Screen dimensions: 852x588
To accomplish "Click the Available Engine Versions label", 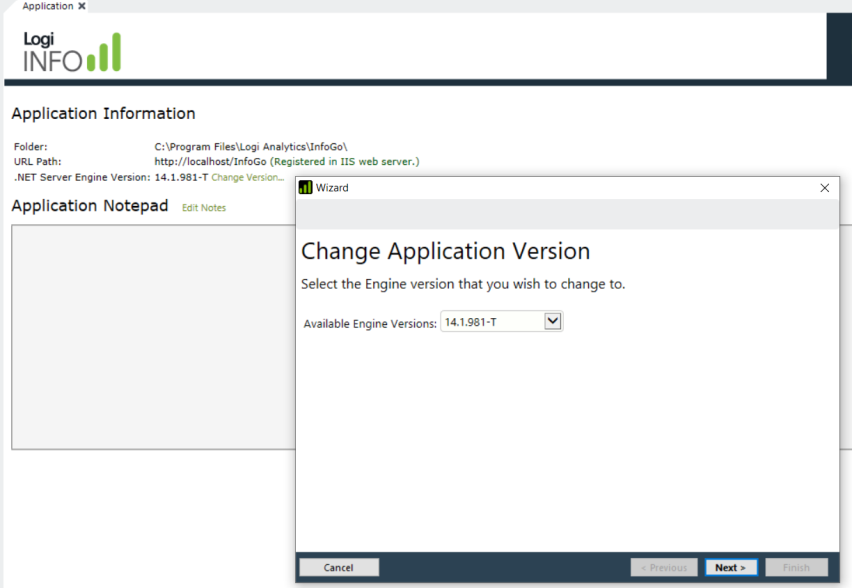I will pyautogui.click(x=370, y=324).
